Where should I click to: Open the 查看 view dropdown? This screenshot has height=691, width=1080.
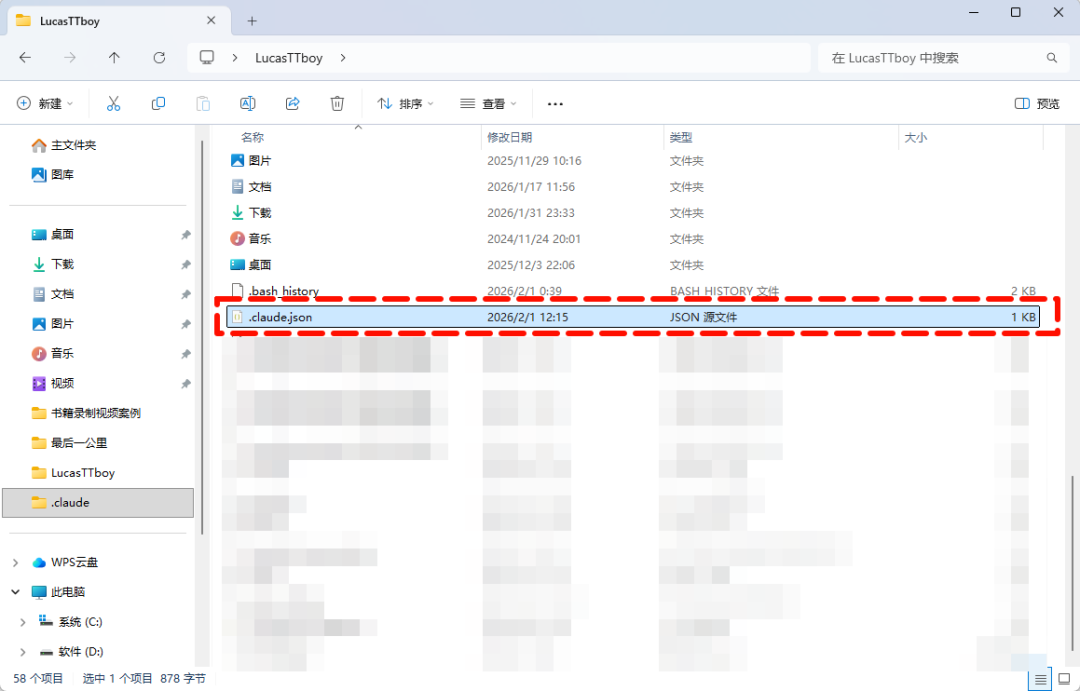(488, 103)
